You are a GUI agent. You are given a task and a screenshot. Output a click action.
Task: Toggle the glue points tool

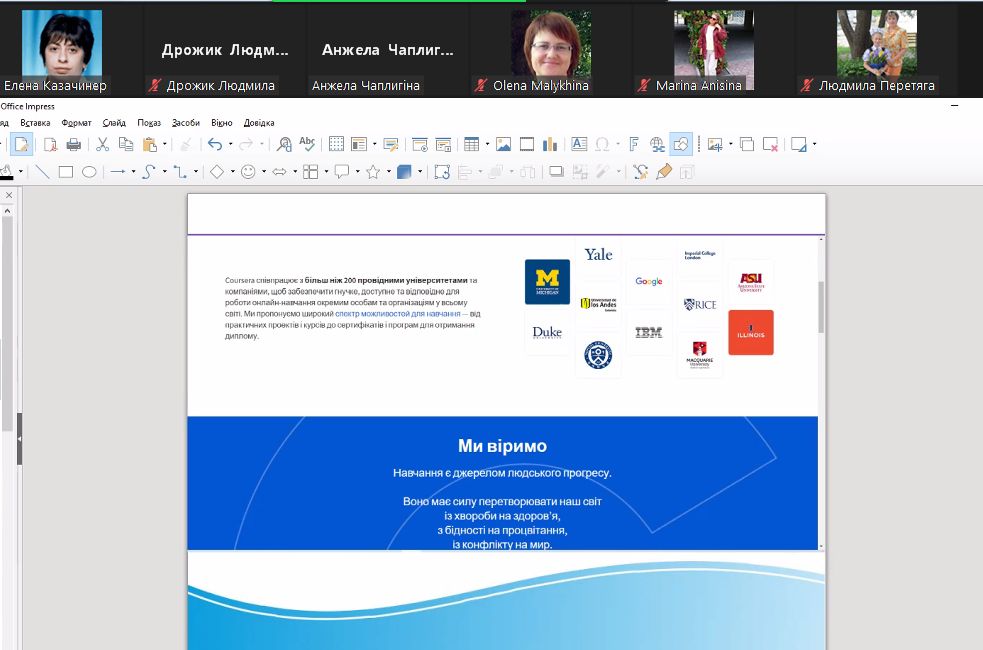click(x=664, y=172)
